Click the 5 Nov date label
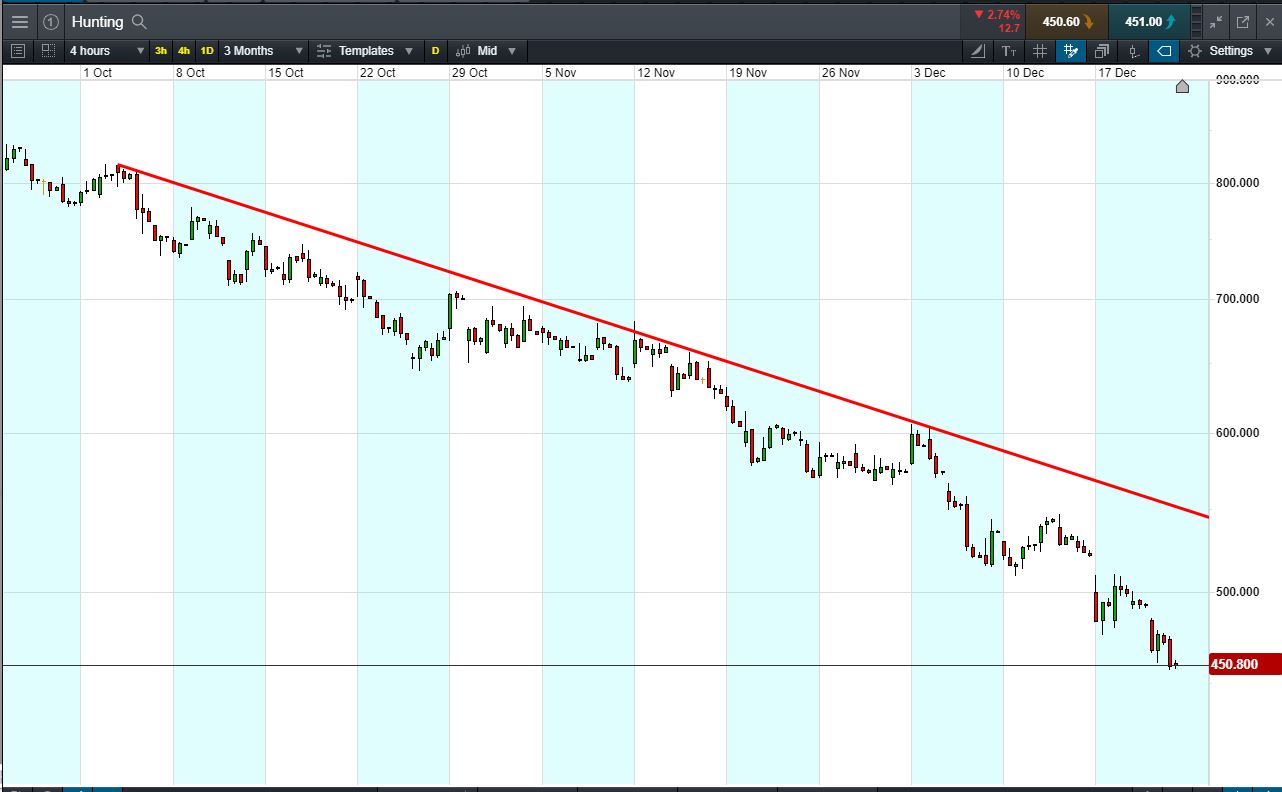 (x=561, y=73)
